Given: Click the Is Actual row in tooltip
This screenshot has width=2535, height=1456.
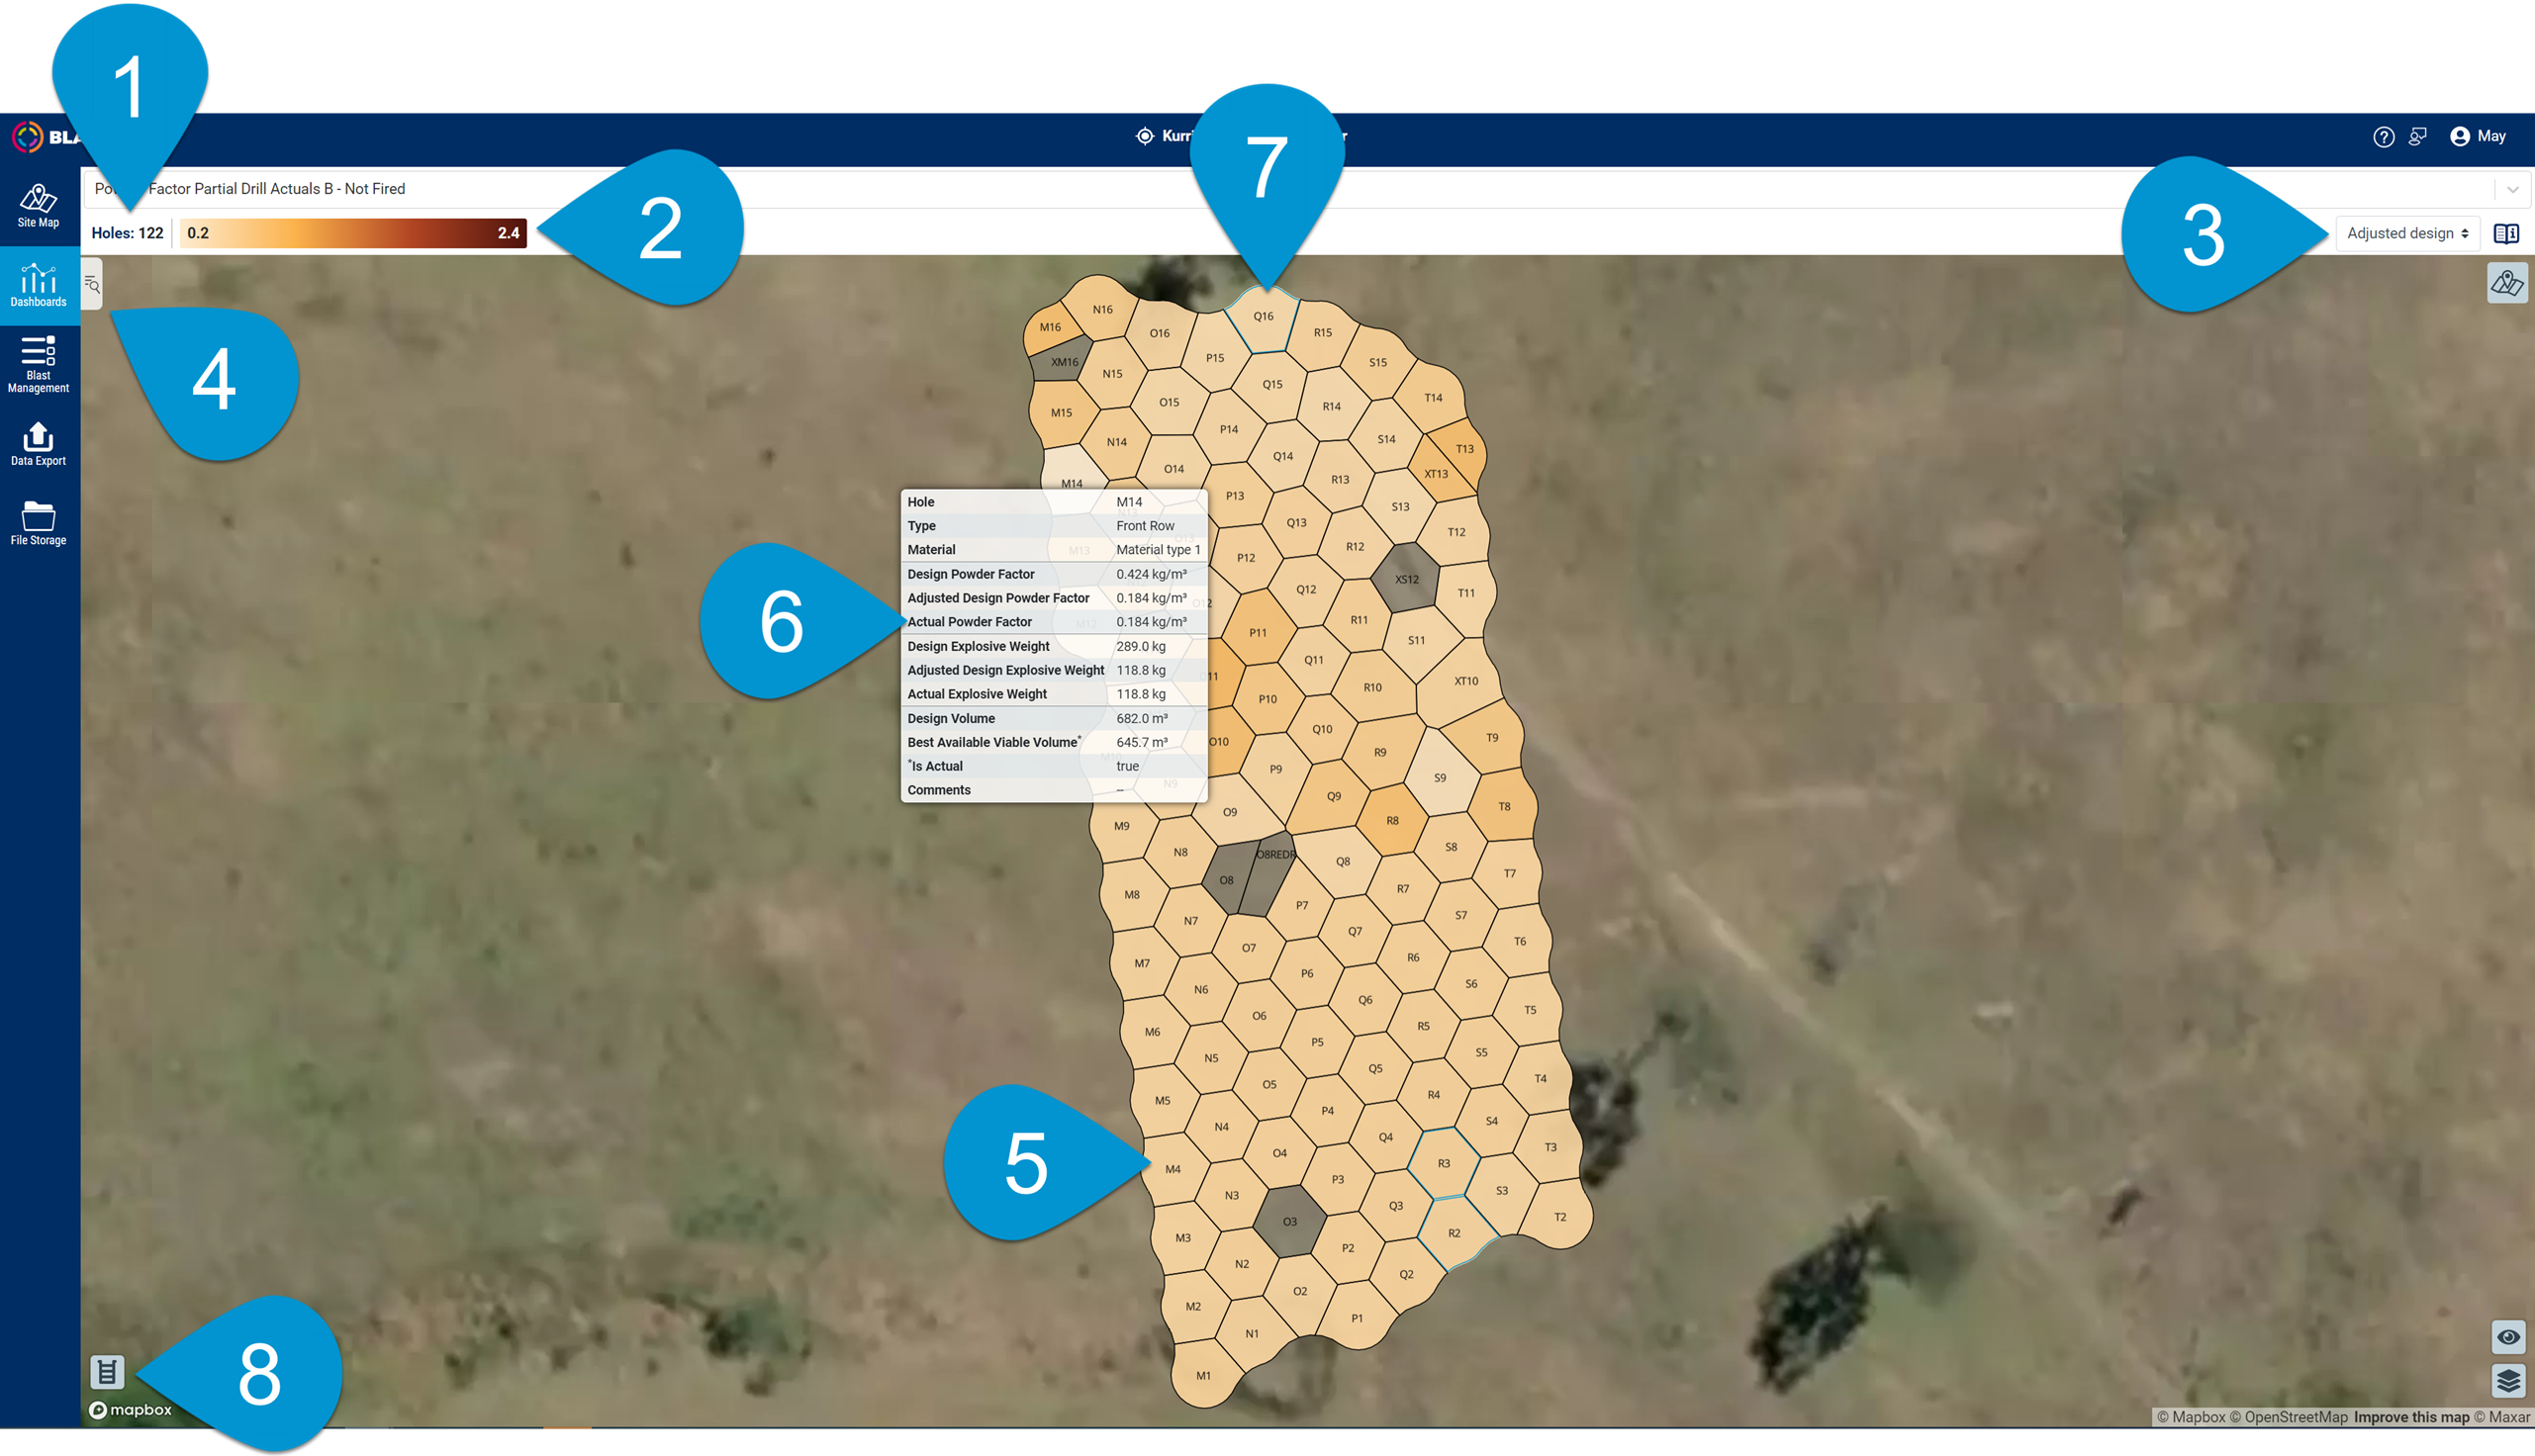Looking at the screenshot, I should 1053,766.
